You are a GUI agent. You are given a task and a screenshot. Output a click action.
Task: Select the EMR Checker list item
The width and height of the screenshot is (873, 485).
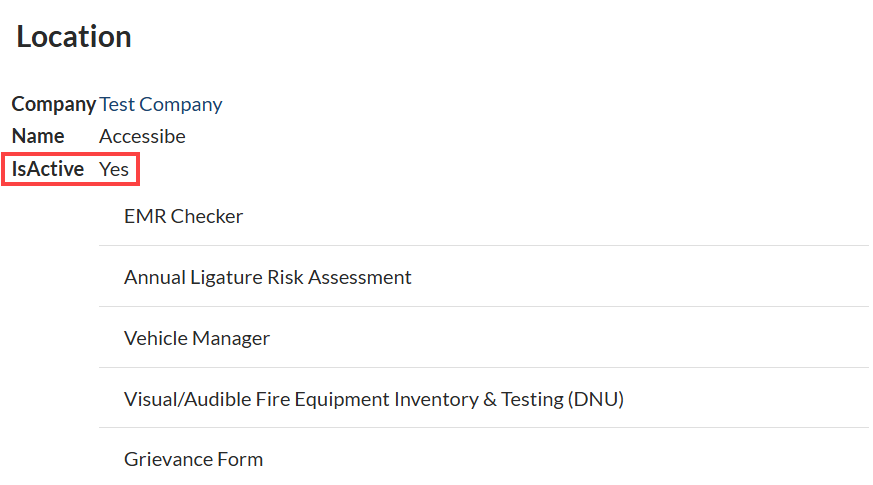[183, 216]
